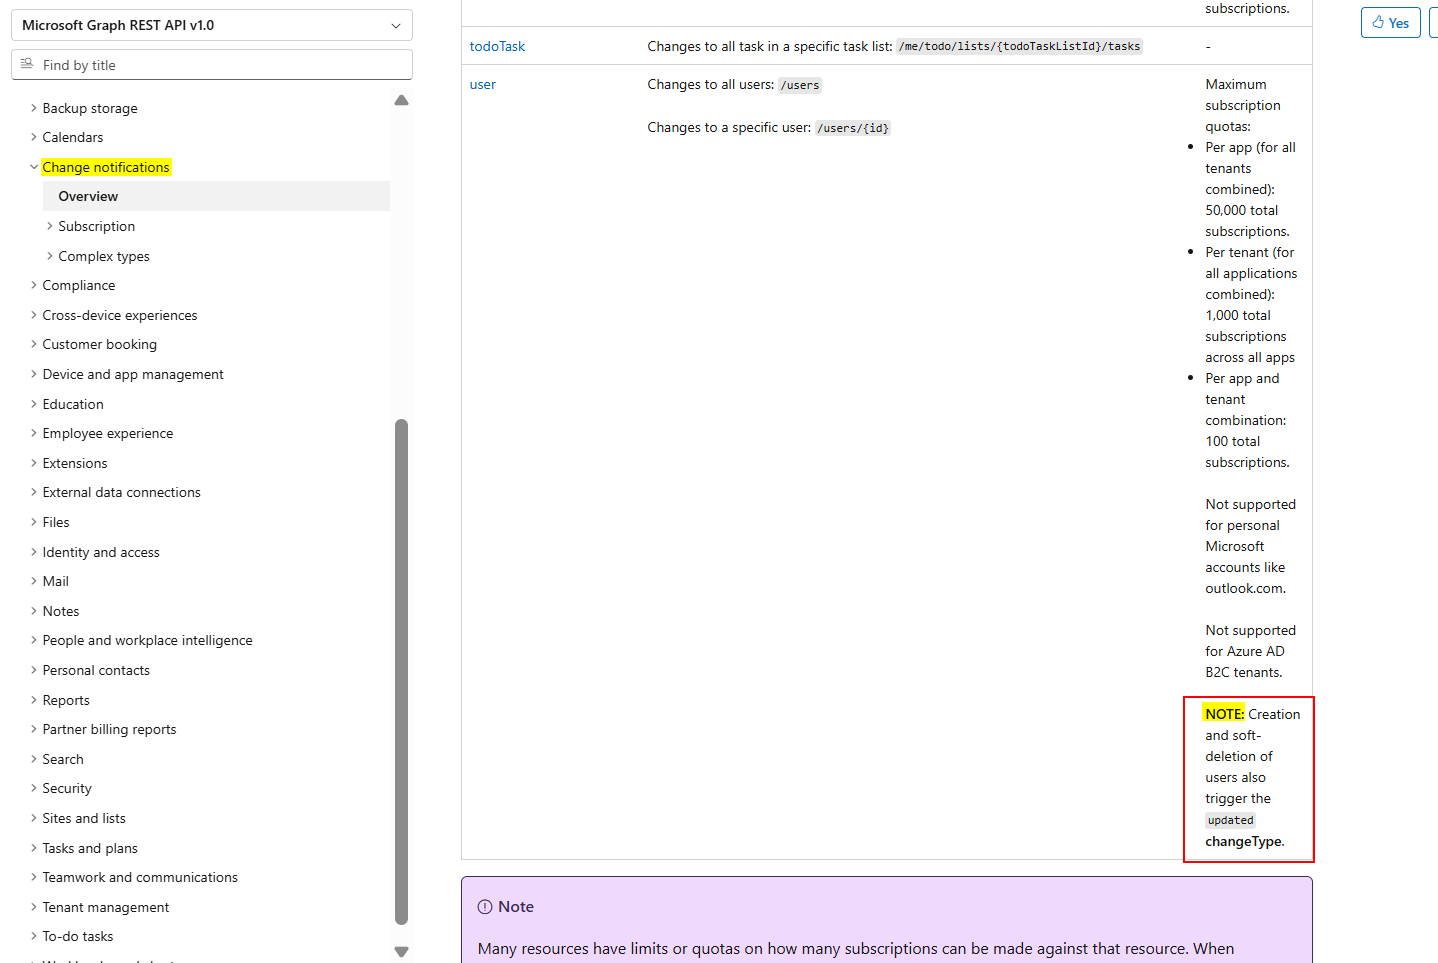Open the Search section in sidebar
This screenshot has height=963, width=1438.
coord(63,759)
